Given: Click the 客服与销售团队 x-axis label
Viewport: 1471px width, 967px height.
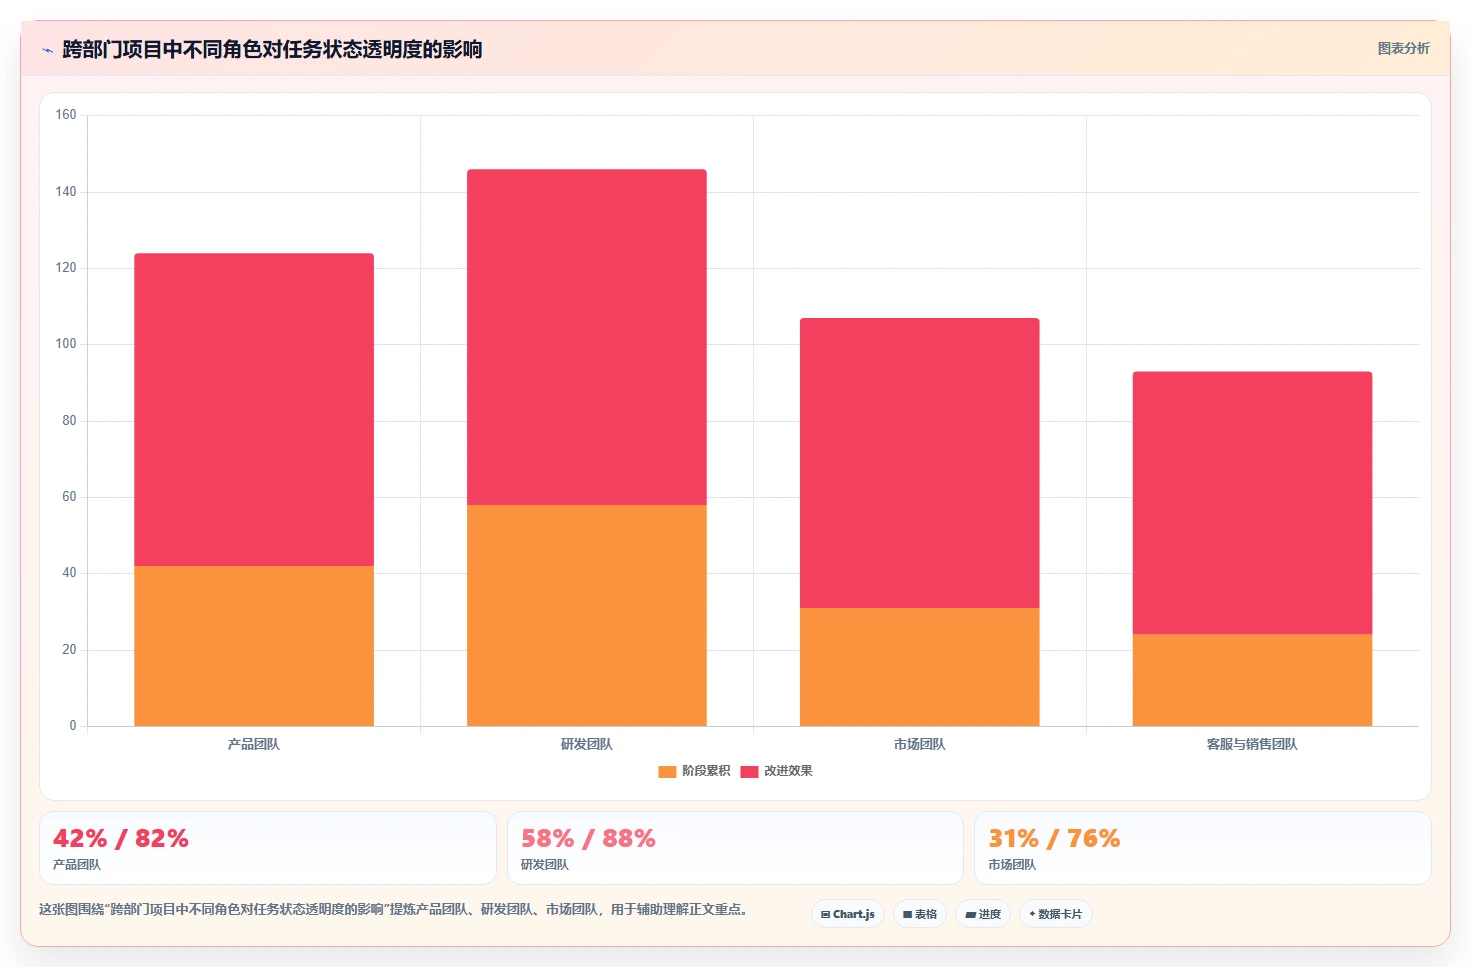Looking at the screenshot, I should (1252, 744).
